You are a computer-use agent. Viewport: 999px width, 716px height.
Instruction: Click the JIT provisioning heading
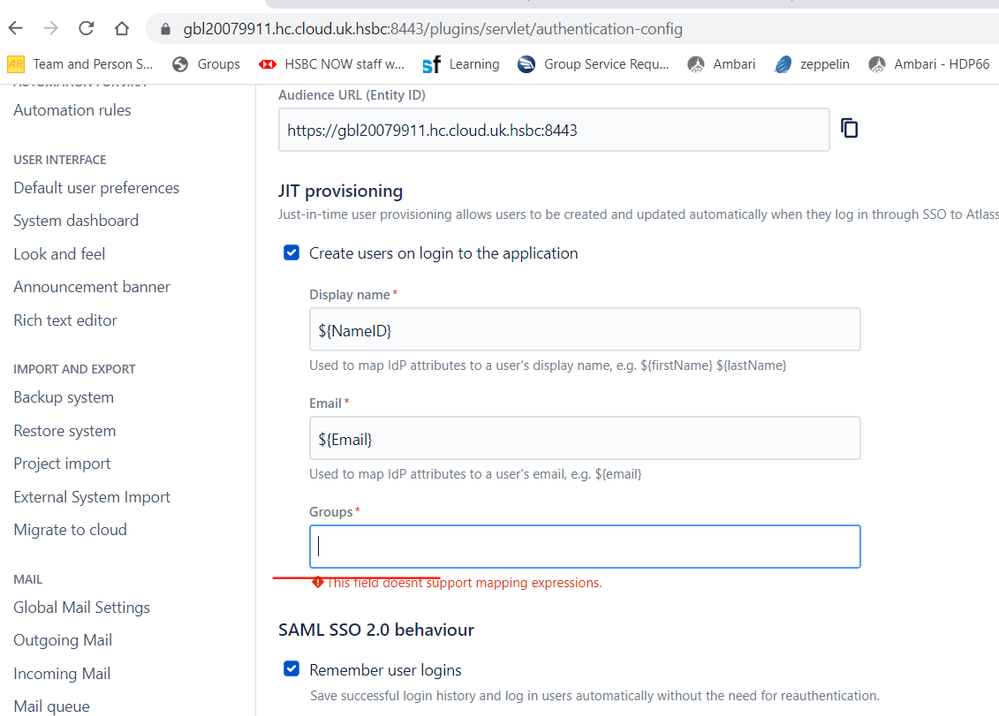(340, 191)
